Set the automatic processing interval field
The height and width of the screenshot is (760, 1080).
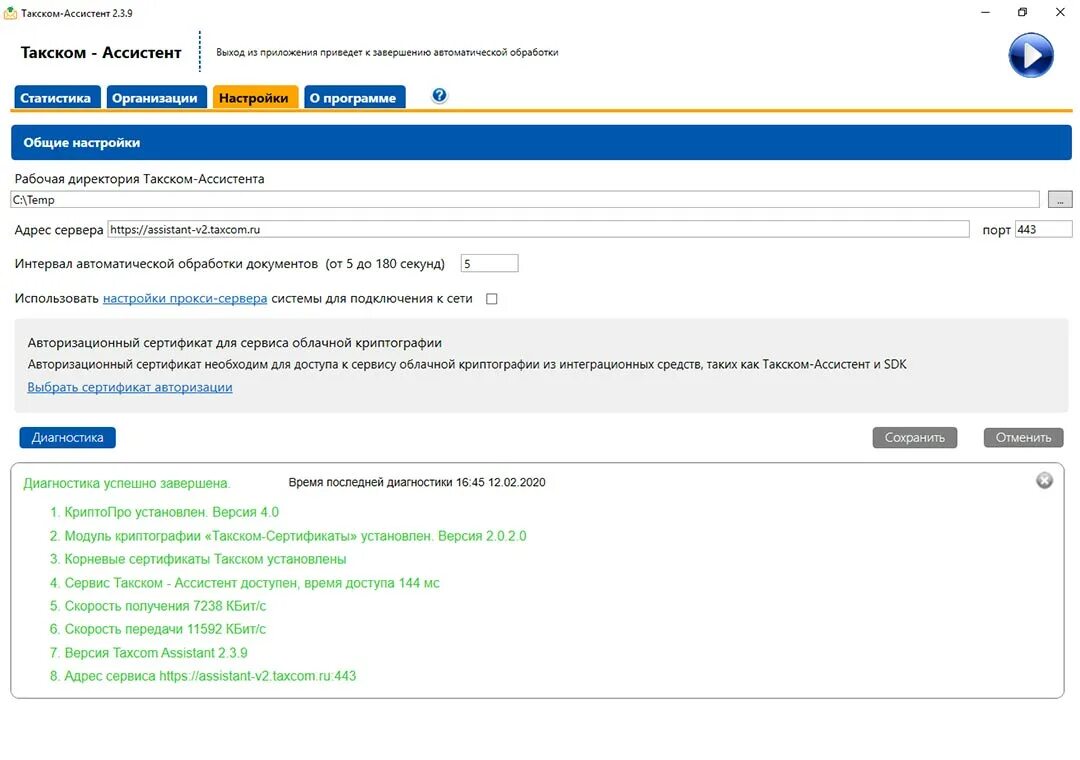489,263
